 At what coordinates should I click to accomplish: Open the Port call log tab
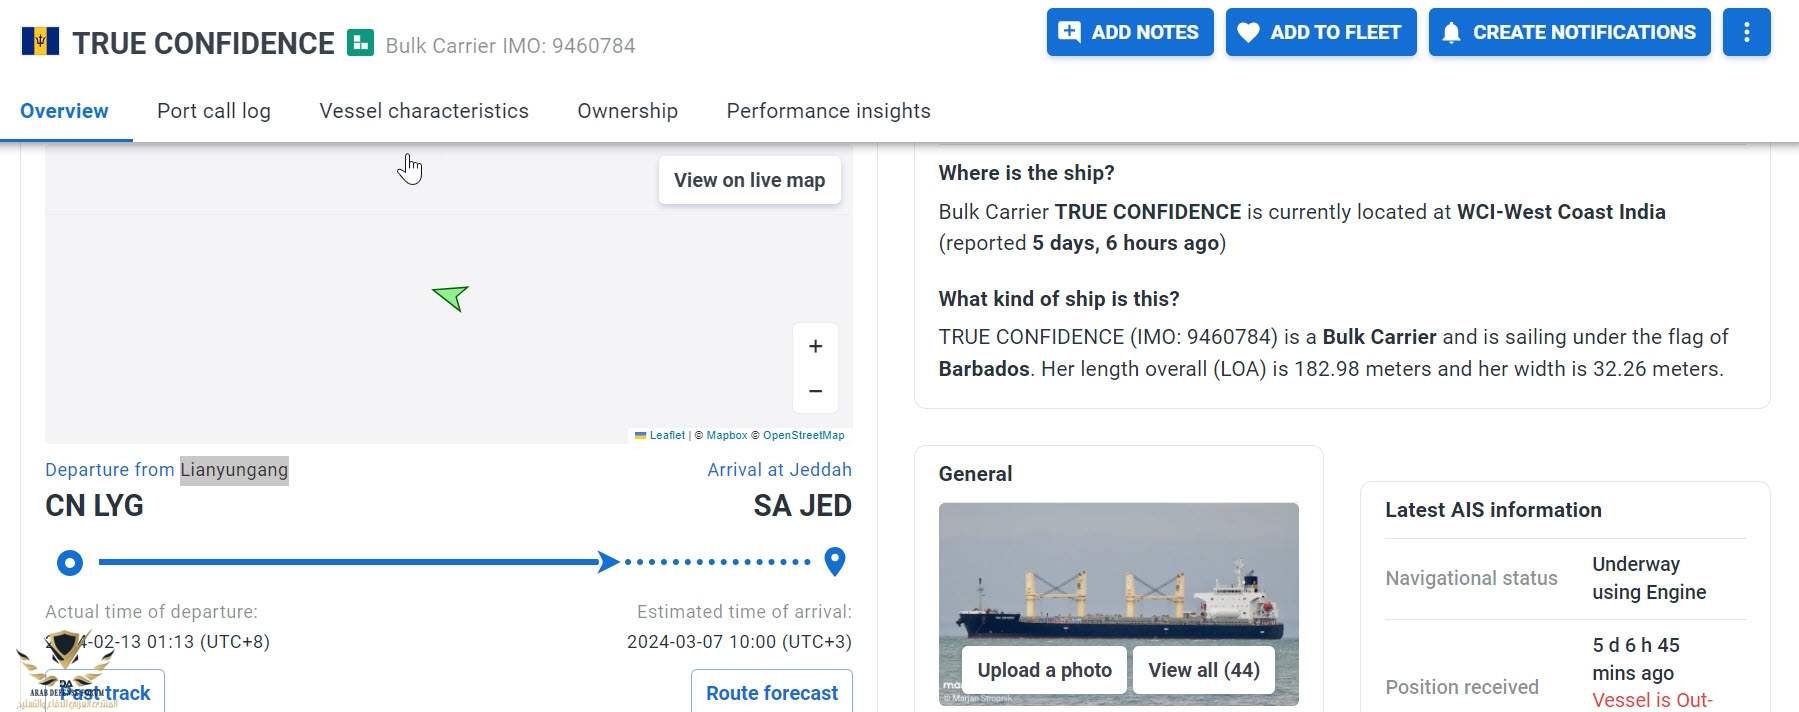(213, 111)
